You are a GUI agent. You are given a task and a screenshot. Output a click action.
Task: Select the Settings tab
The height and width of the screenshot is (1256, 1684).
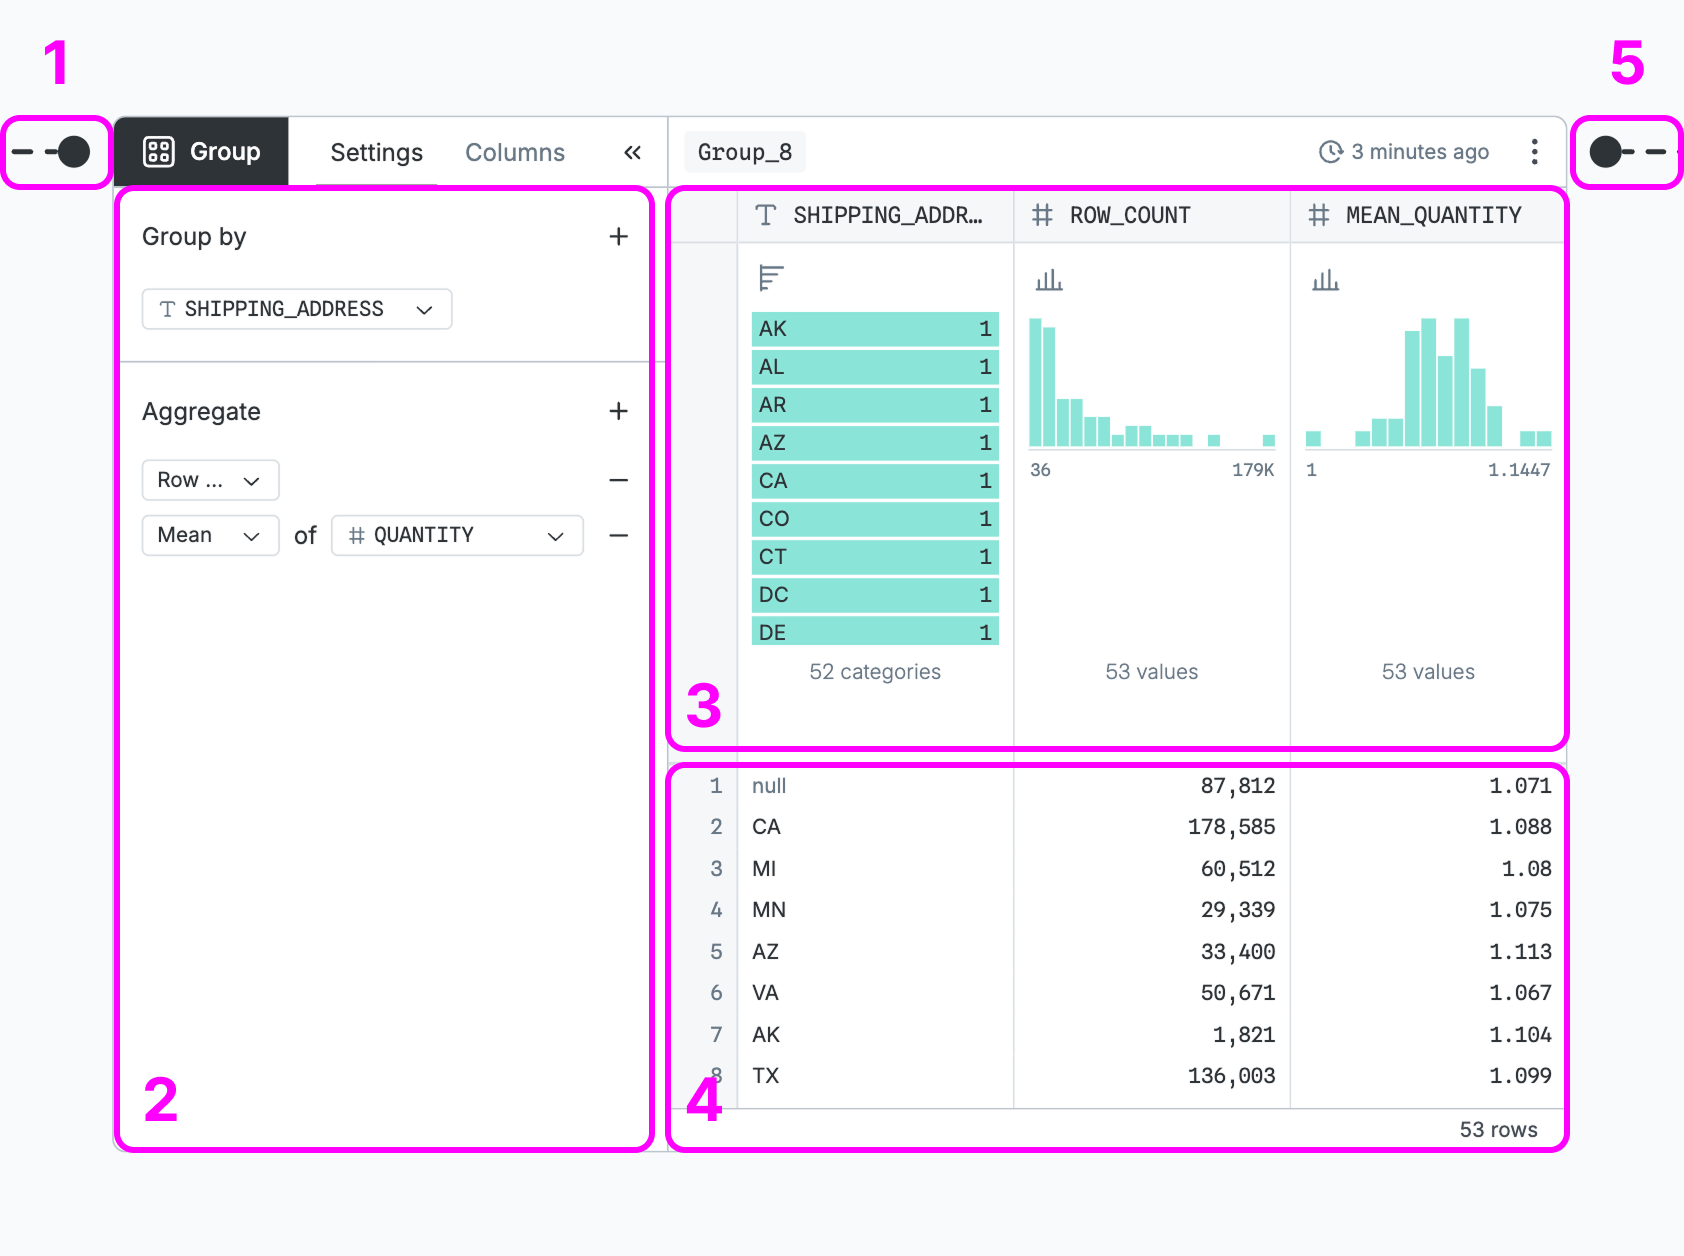coord(376,153)
